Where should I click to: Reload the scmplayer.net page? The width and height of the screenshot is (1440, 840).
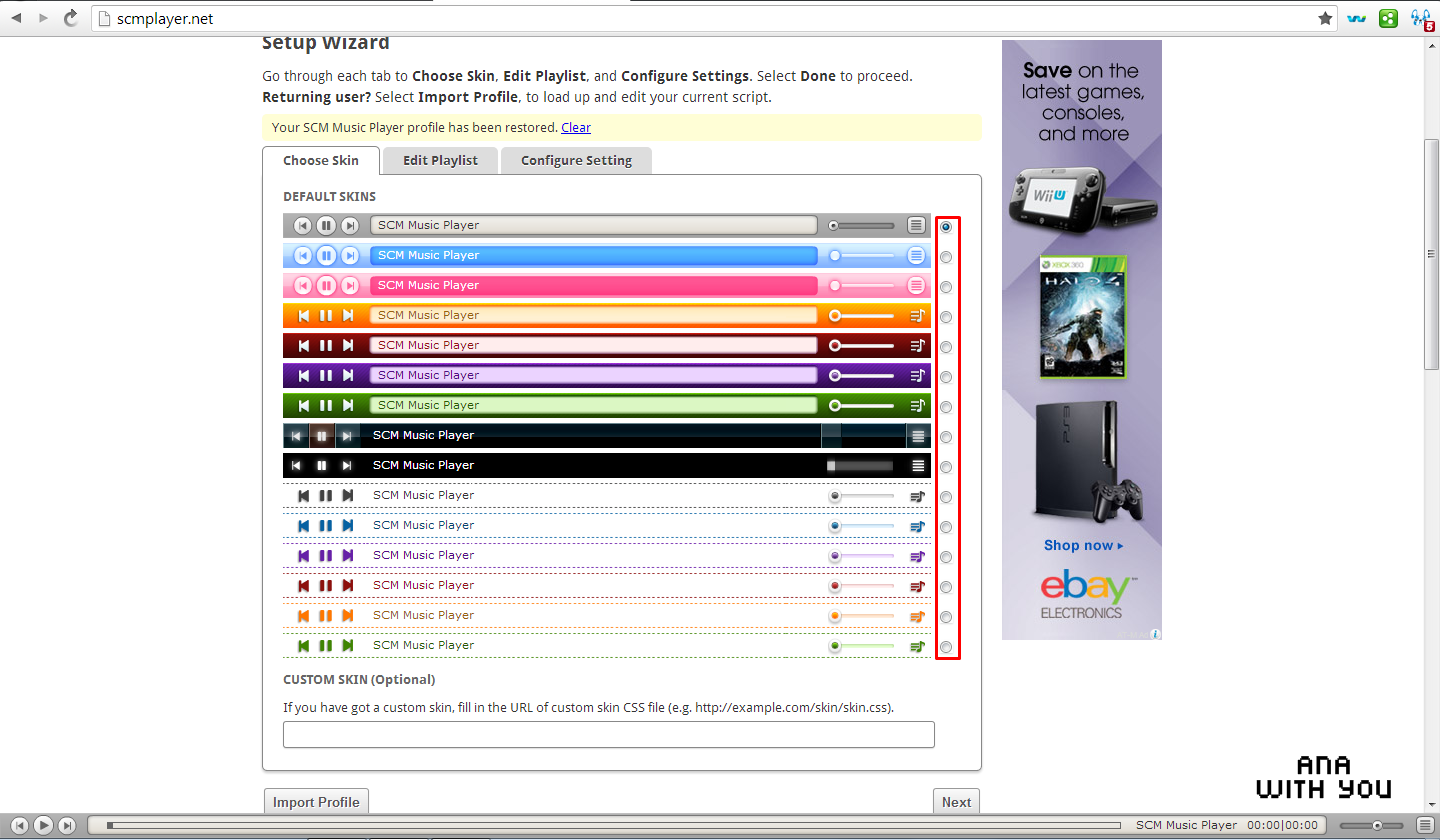pyautogui.click(x=71, y=18)
